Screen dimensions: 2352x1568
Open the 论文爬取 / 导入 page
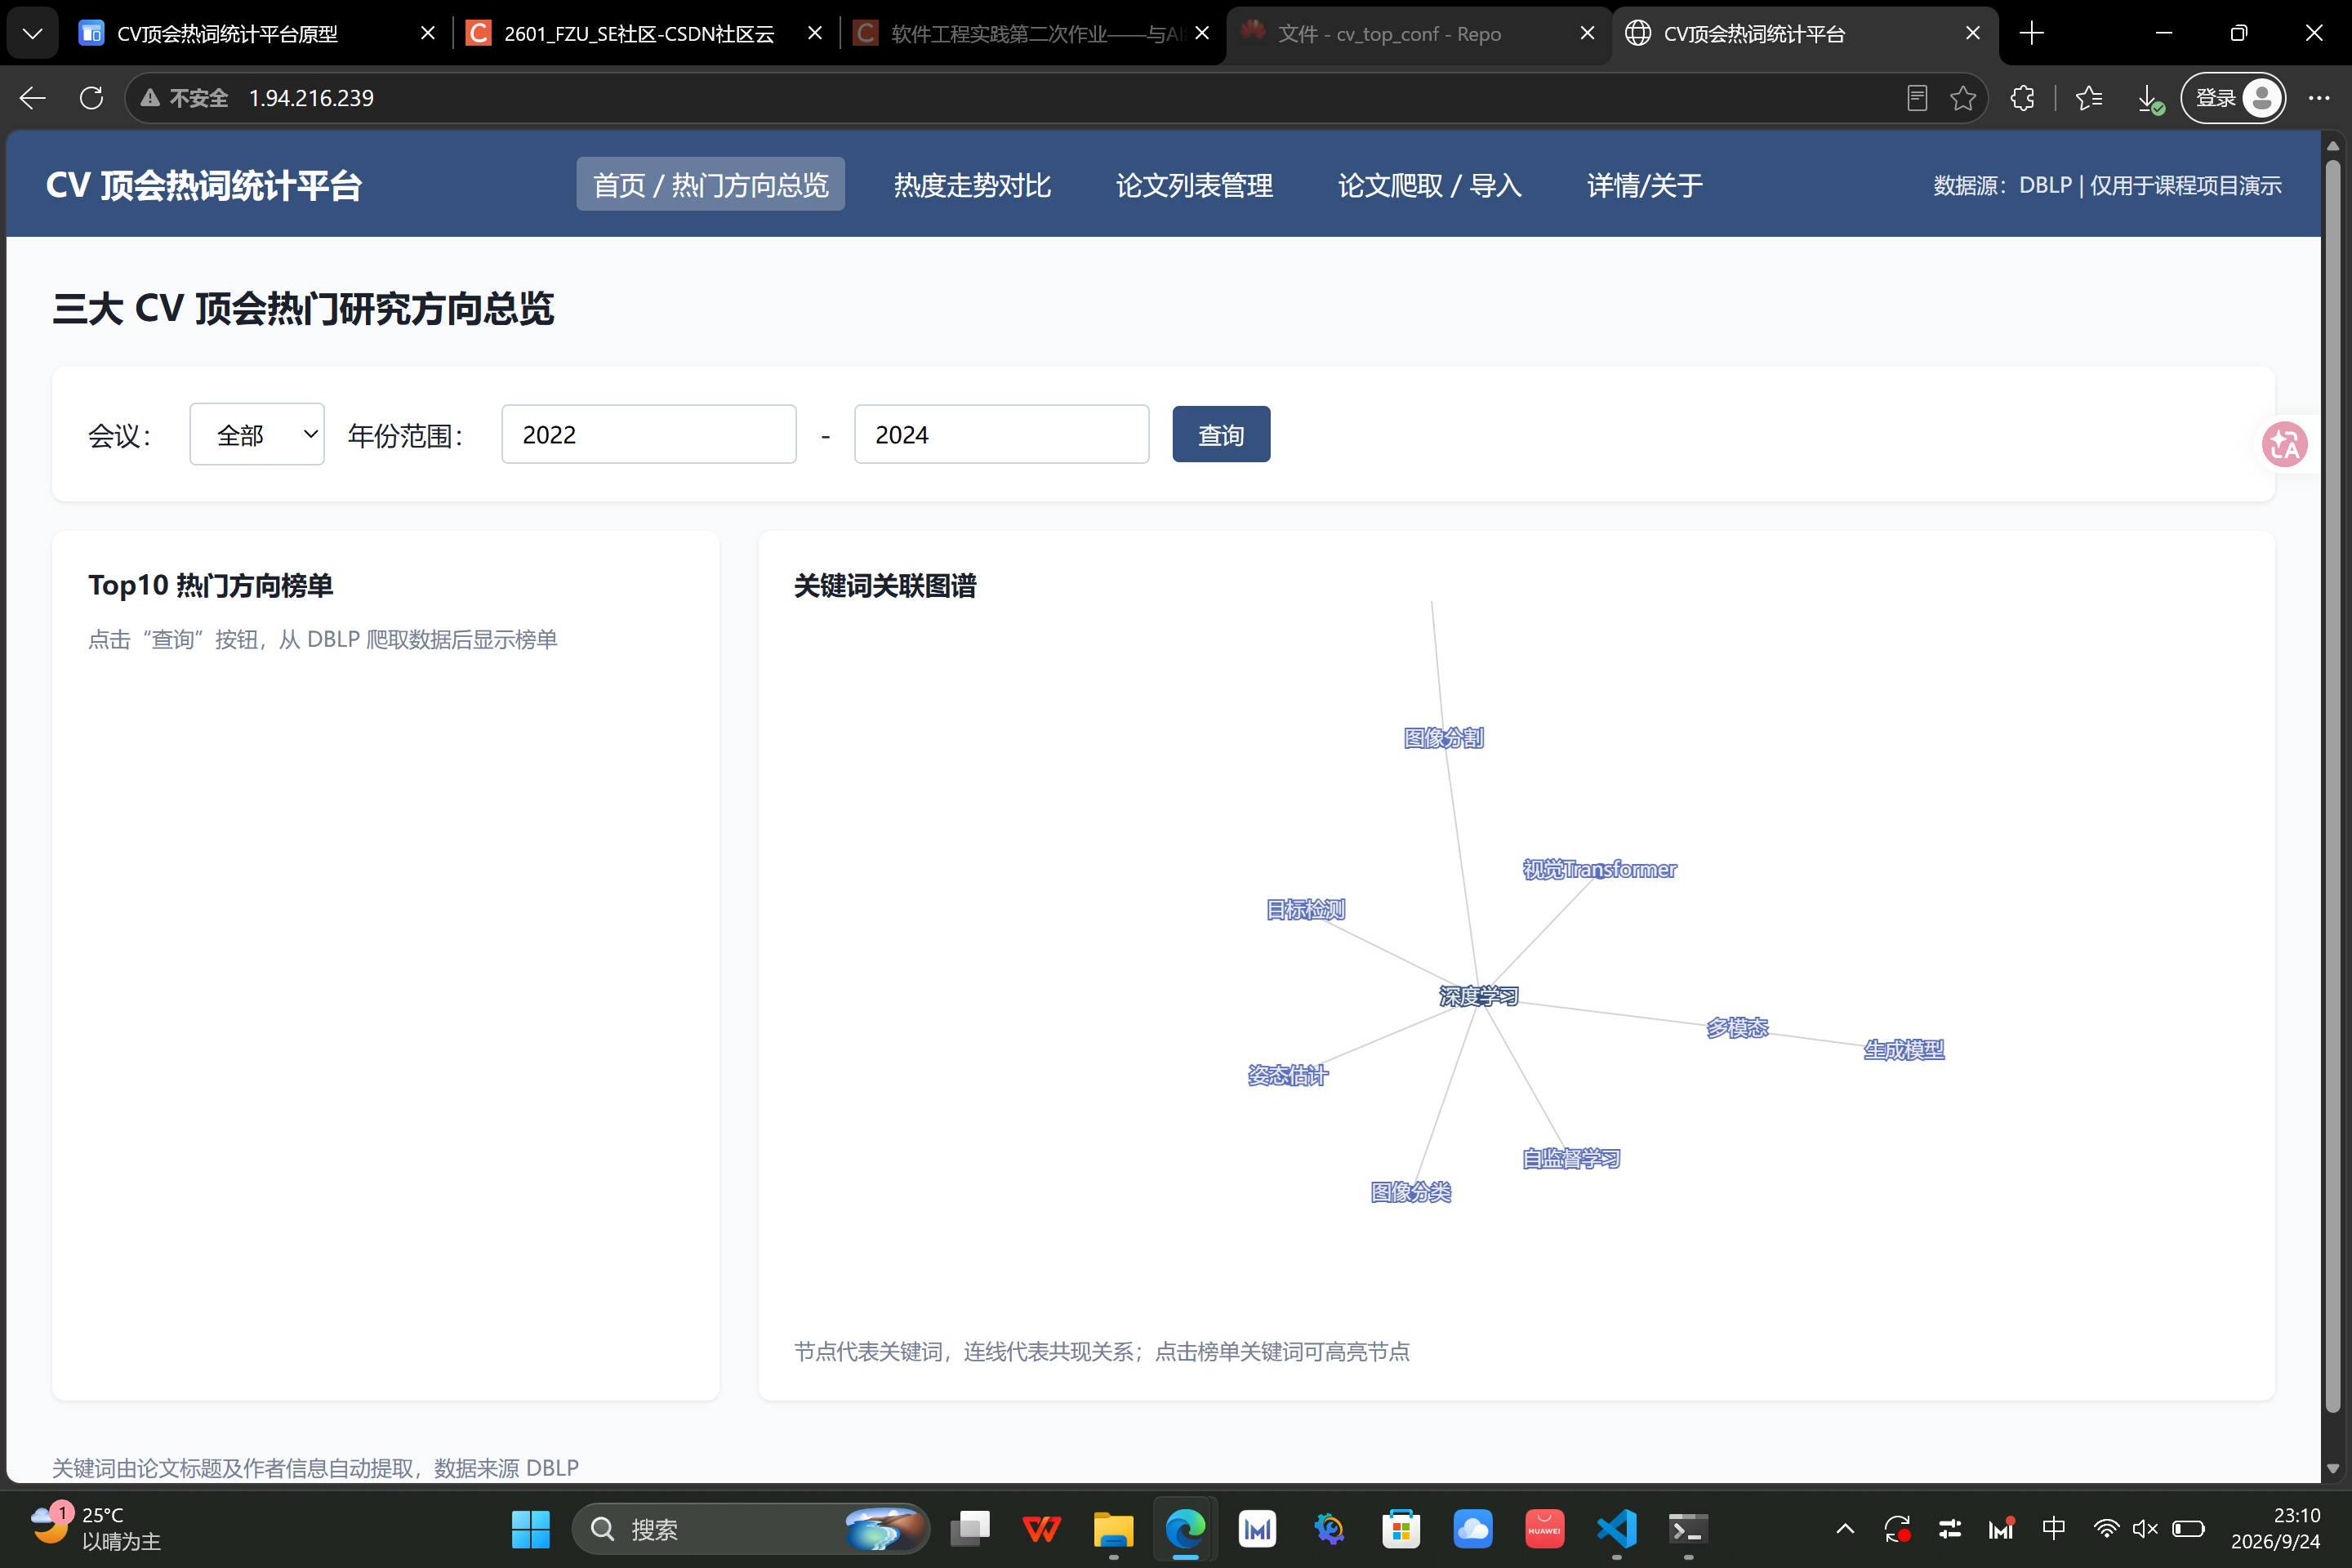tap(1430, 185)
